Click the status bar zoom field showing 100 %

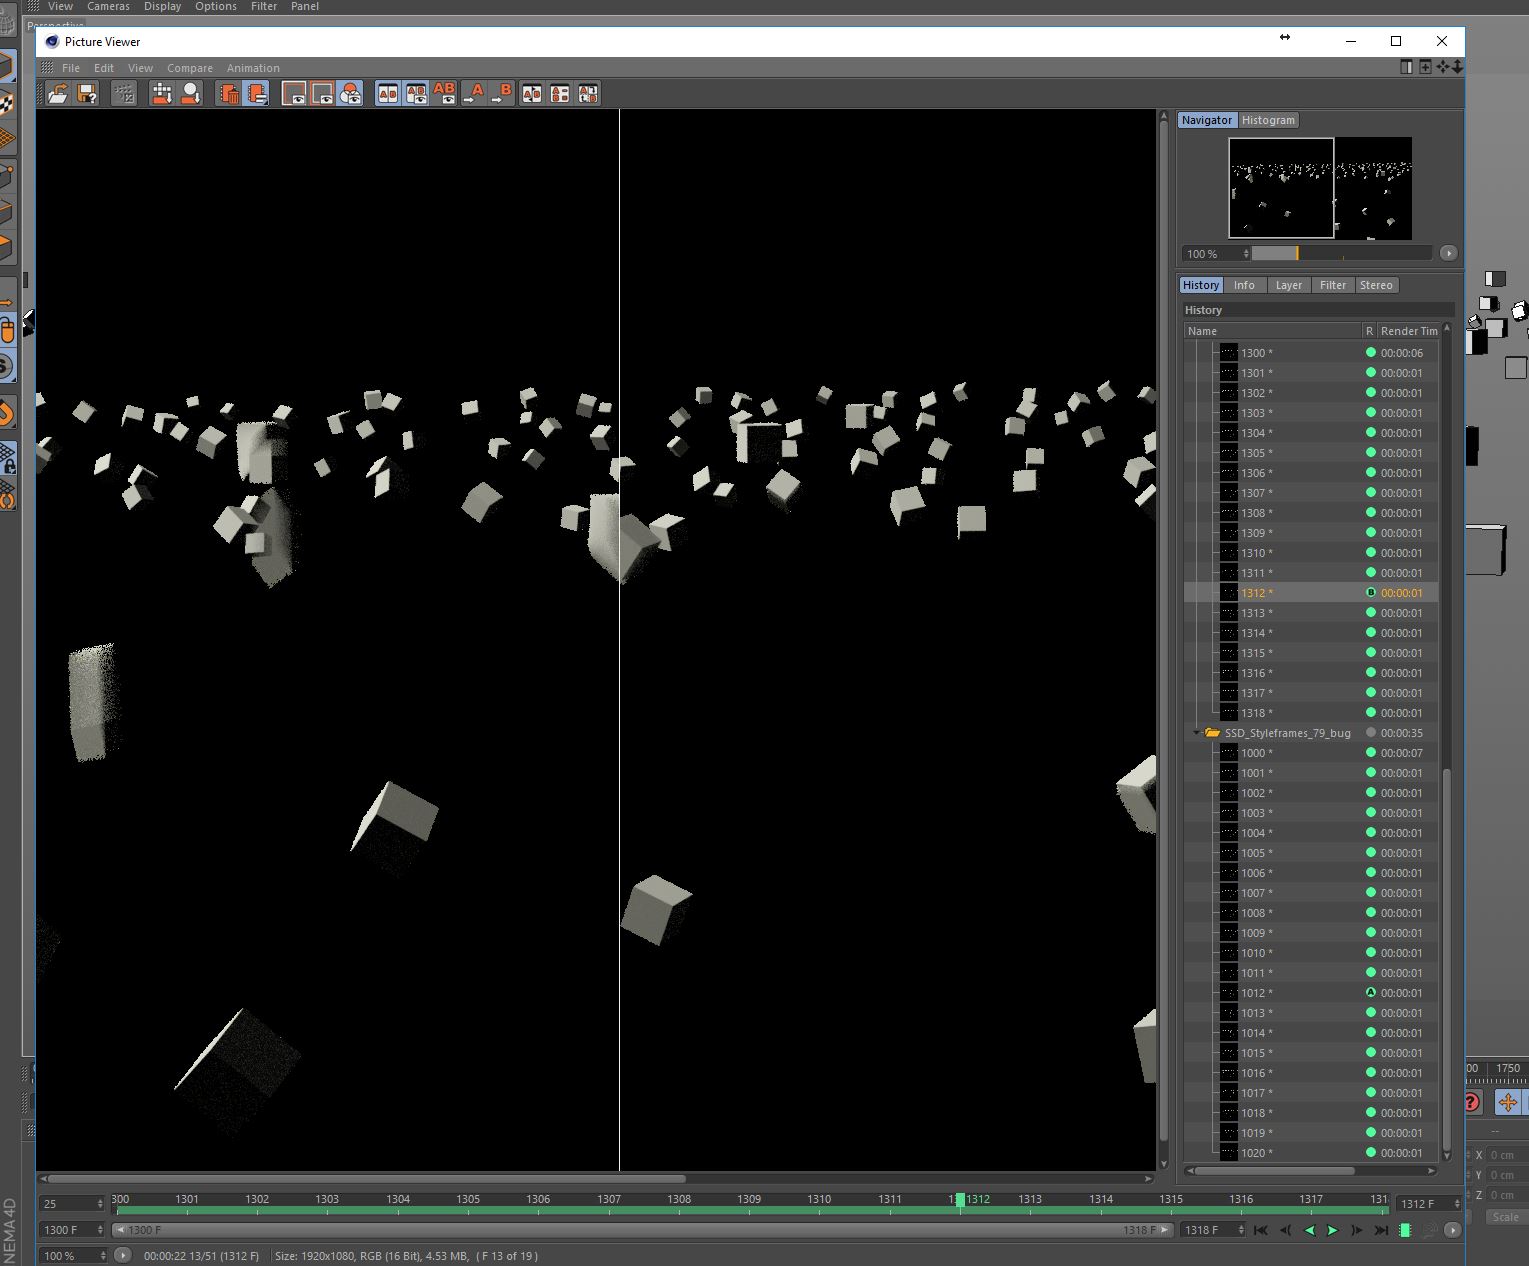pyautogui.click(x=72, y=1256)
